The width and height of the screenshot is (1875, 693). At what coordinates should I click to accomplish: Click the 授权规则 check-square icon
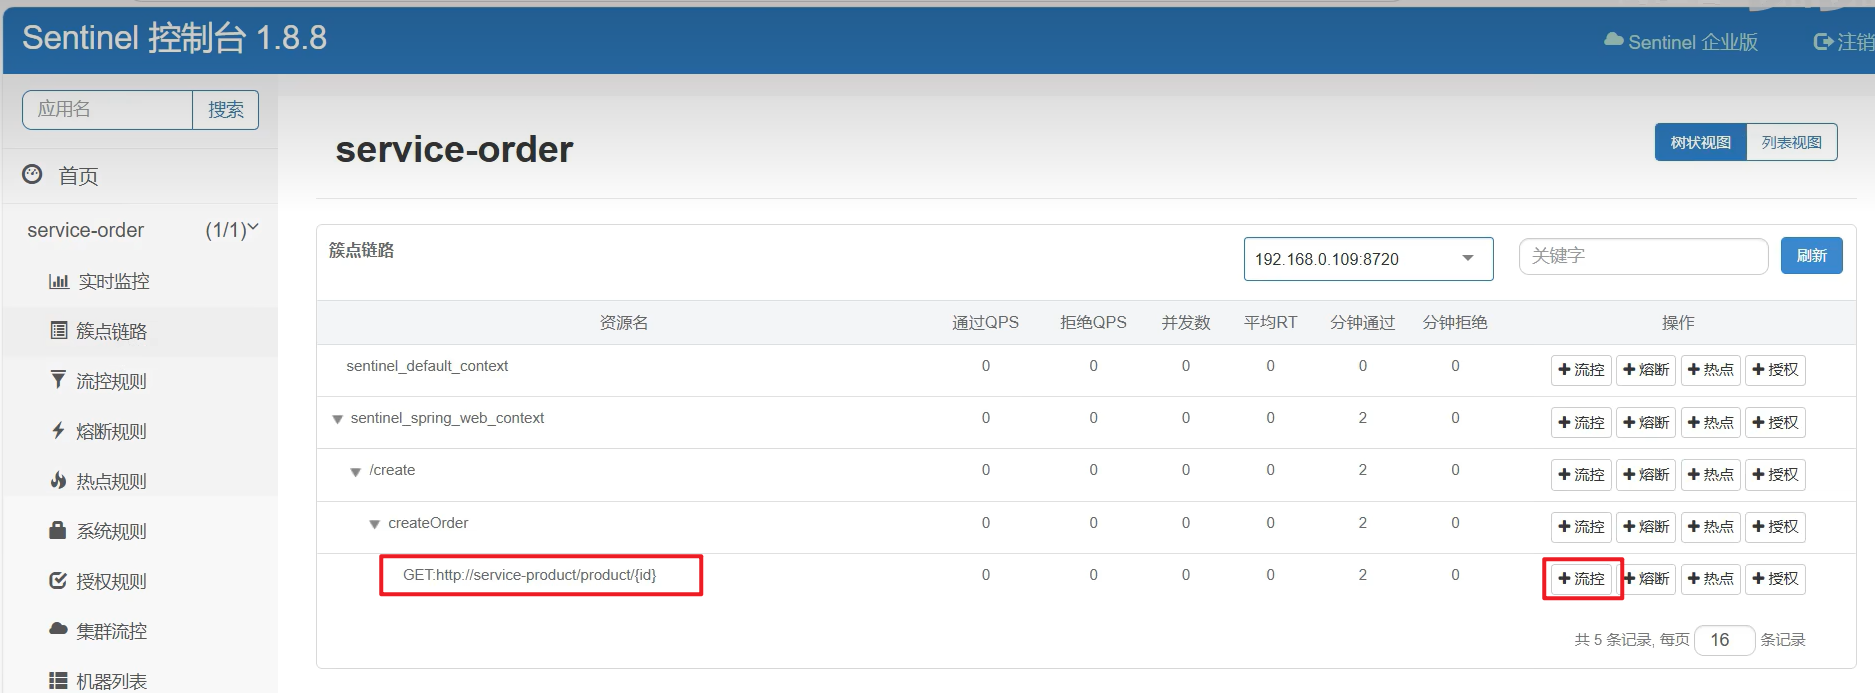[x=58, y=580]
